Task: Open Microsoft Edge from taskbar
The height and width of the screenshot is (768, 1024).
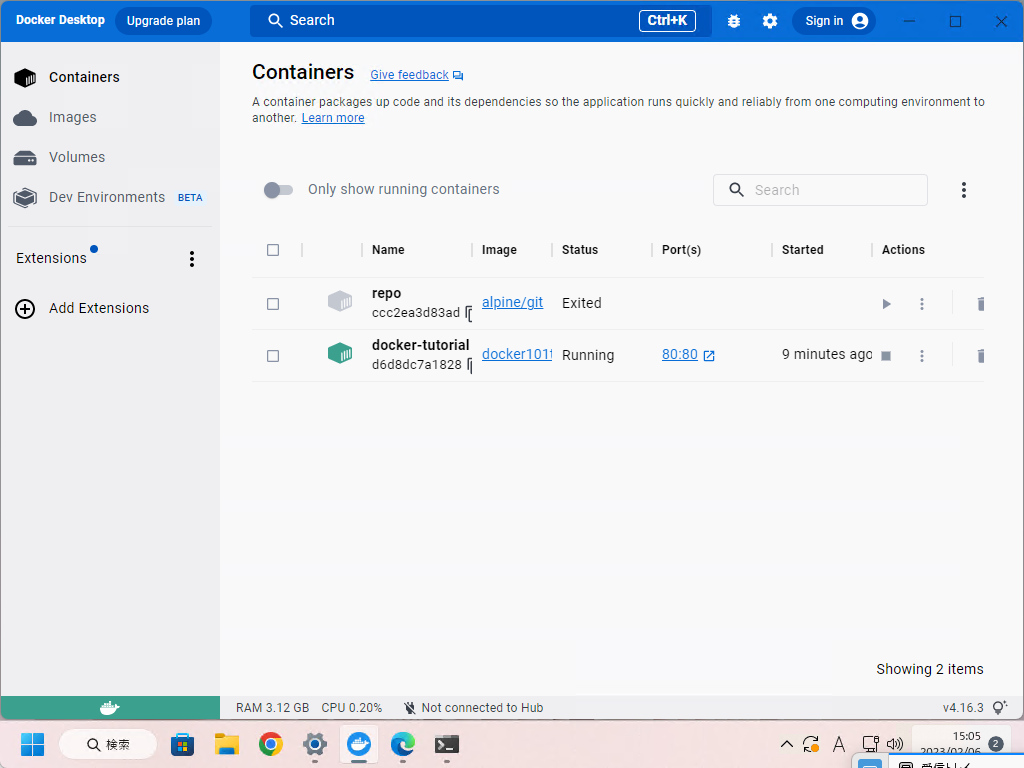Action: (402, 744)
